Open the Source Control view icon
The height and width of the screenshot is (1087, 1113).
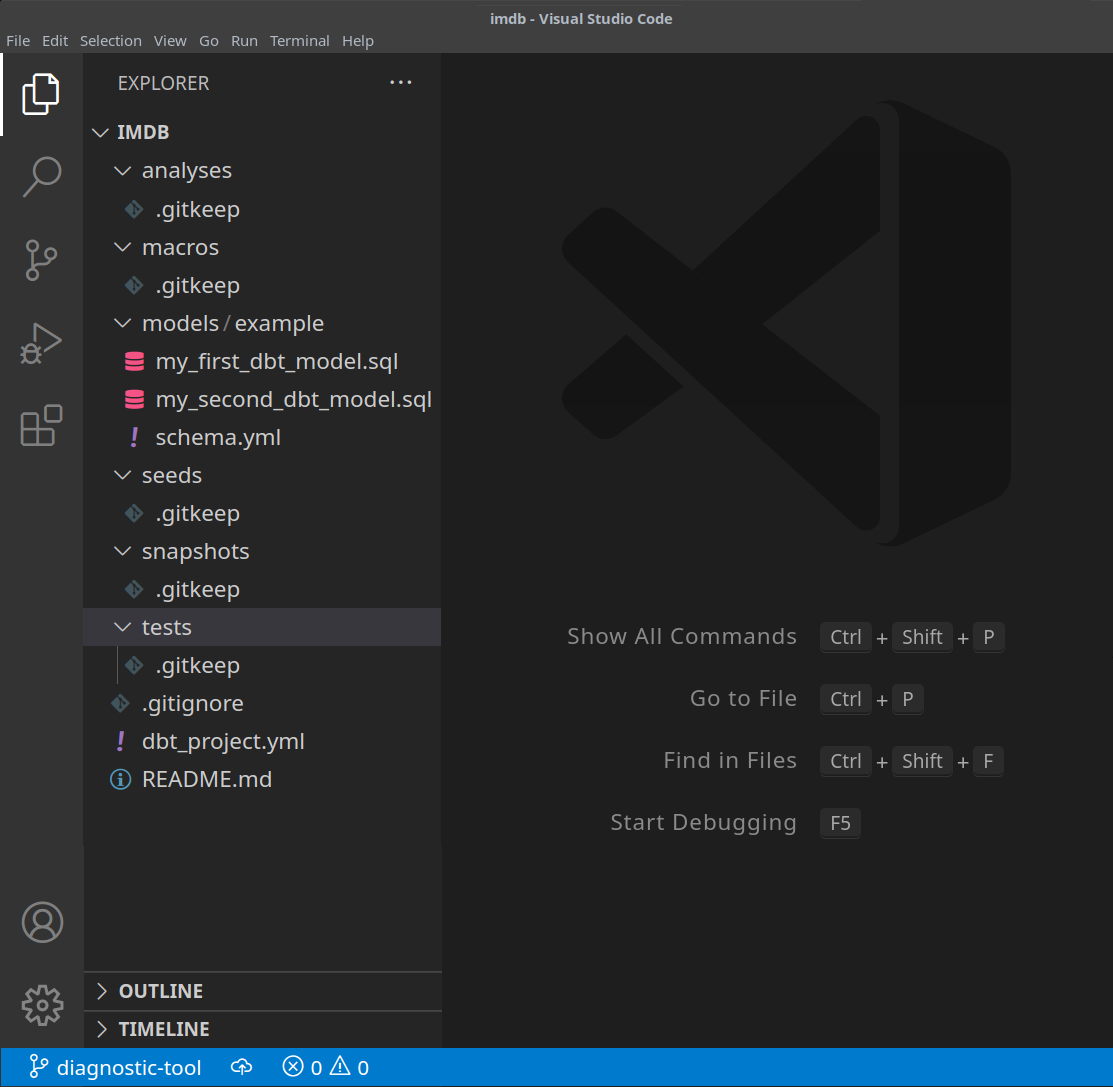41,260
